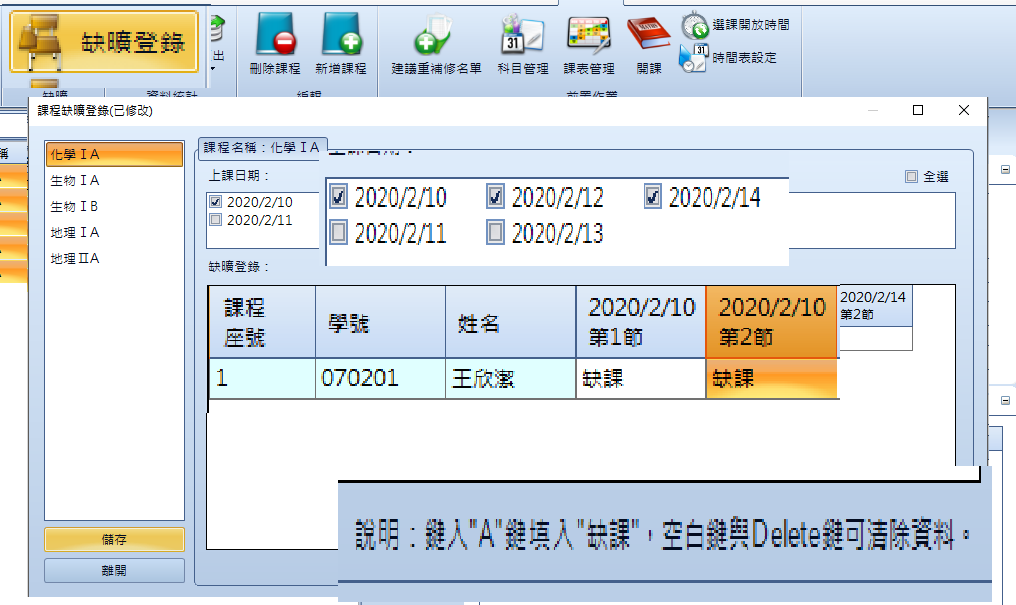
Task: Select 缺課 cell under 2020/2/10 第1節
Action: tap(641, 378)
